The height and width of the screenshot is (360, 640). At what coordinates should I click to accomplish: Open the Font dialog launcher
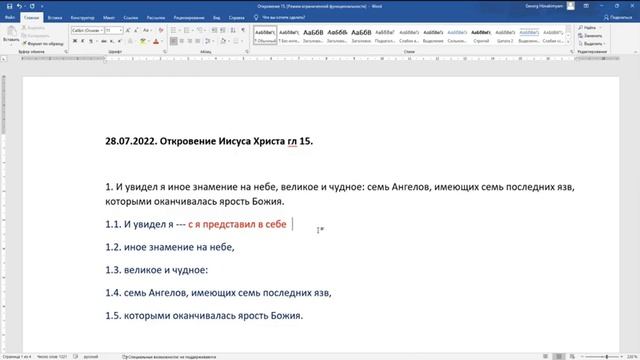165,52
